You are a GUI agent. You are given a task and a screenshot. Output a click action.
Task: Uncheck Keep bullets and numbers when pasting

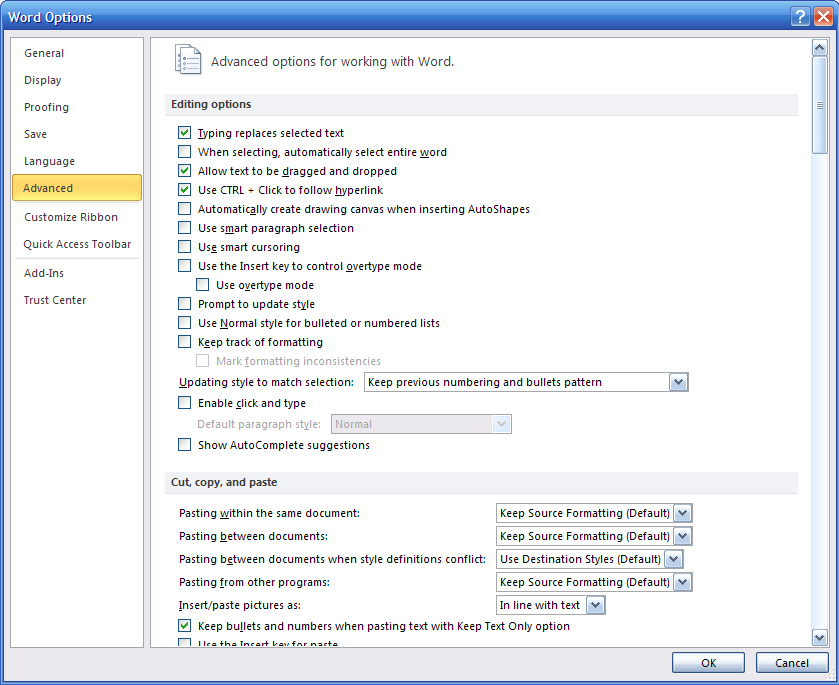pos(185,626)
